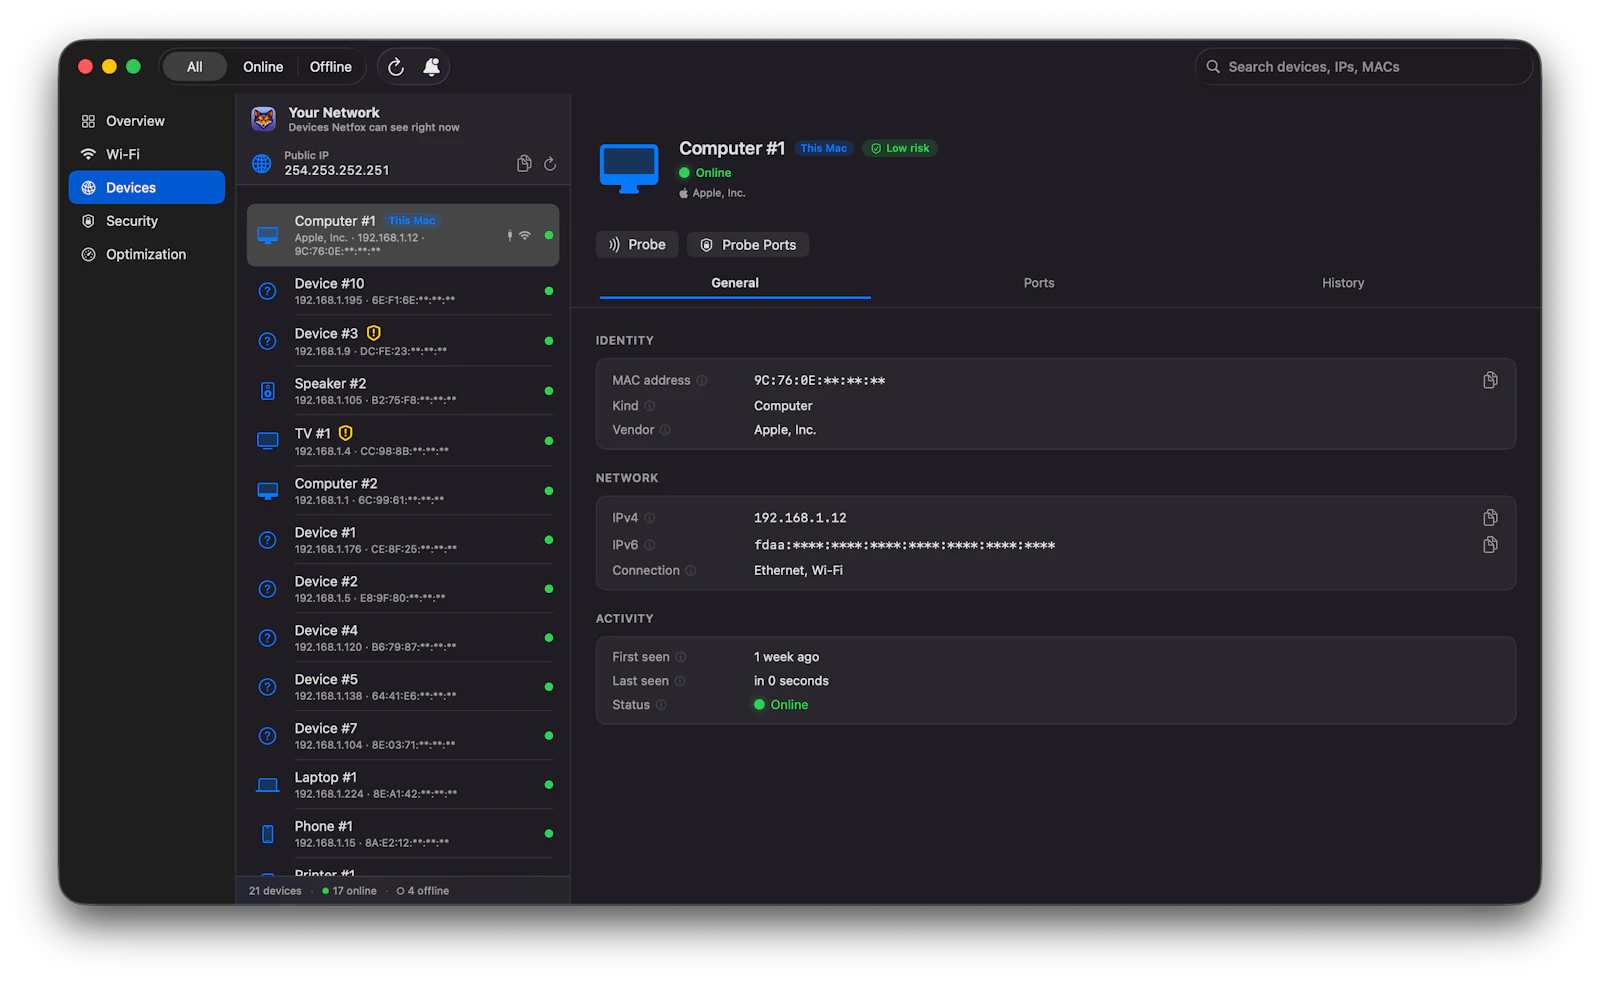Image resolution: width=1600 pixels, height=982 pixels.
Task: Show all devices with All filter
Action: pos(195,67)
